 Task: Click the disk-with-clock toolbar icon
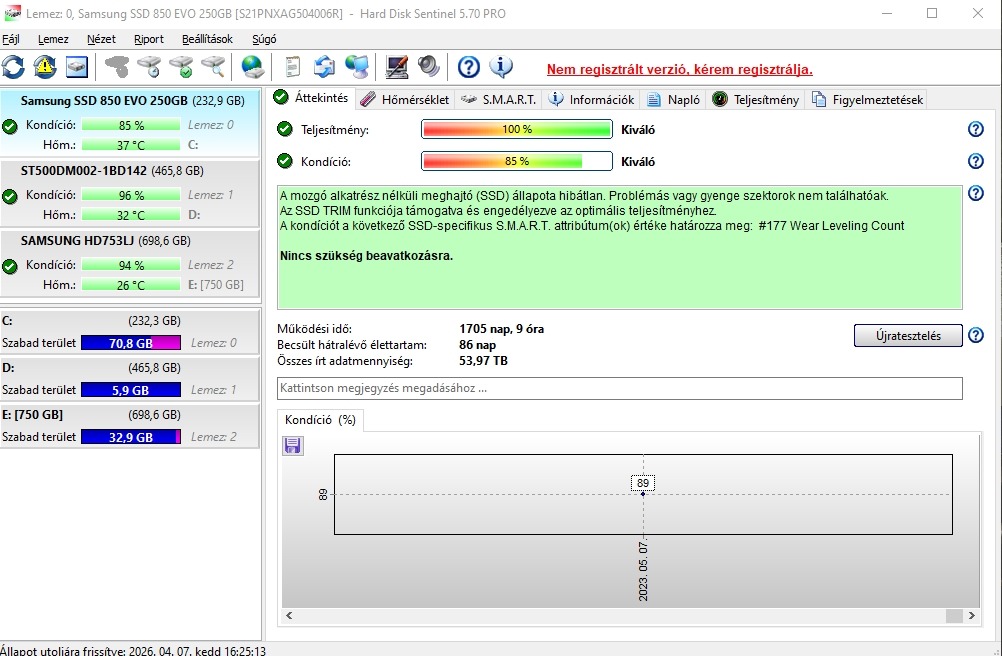pyautogui.click(x=149, y=67)
